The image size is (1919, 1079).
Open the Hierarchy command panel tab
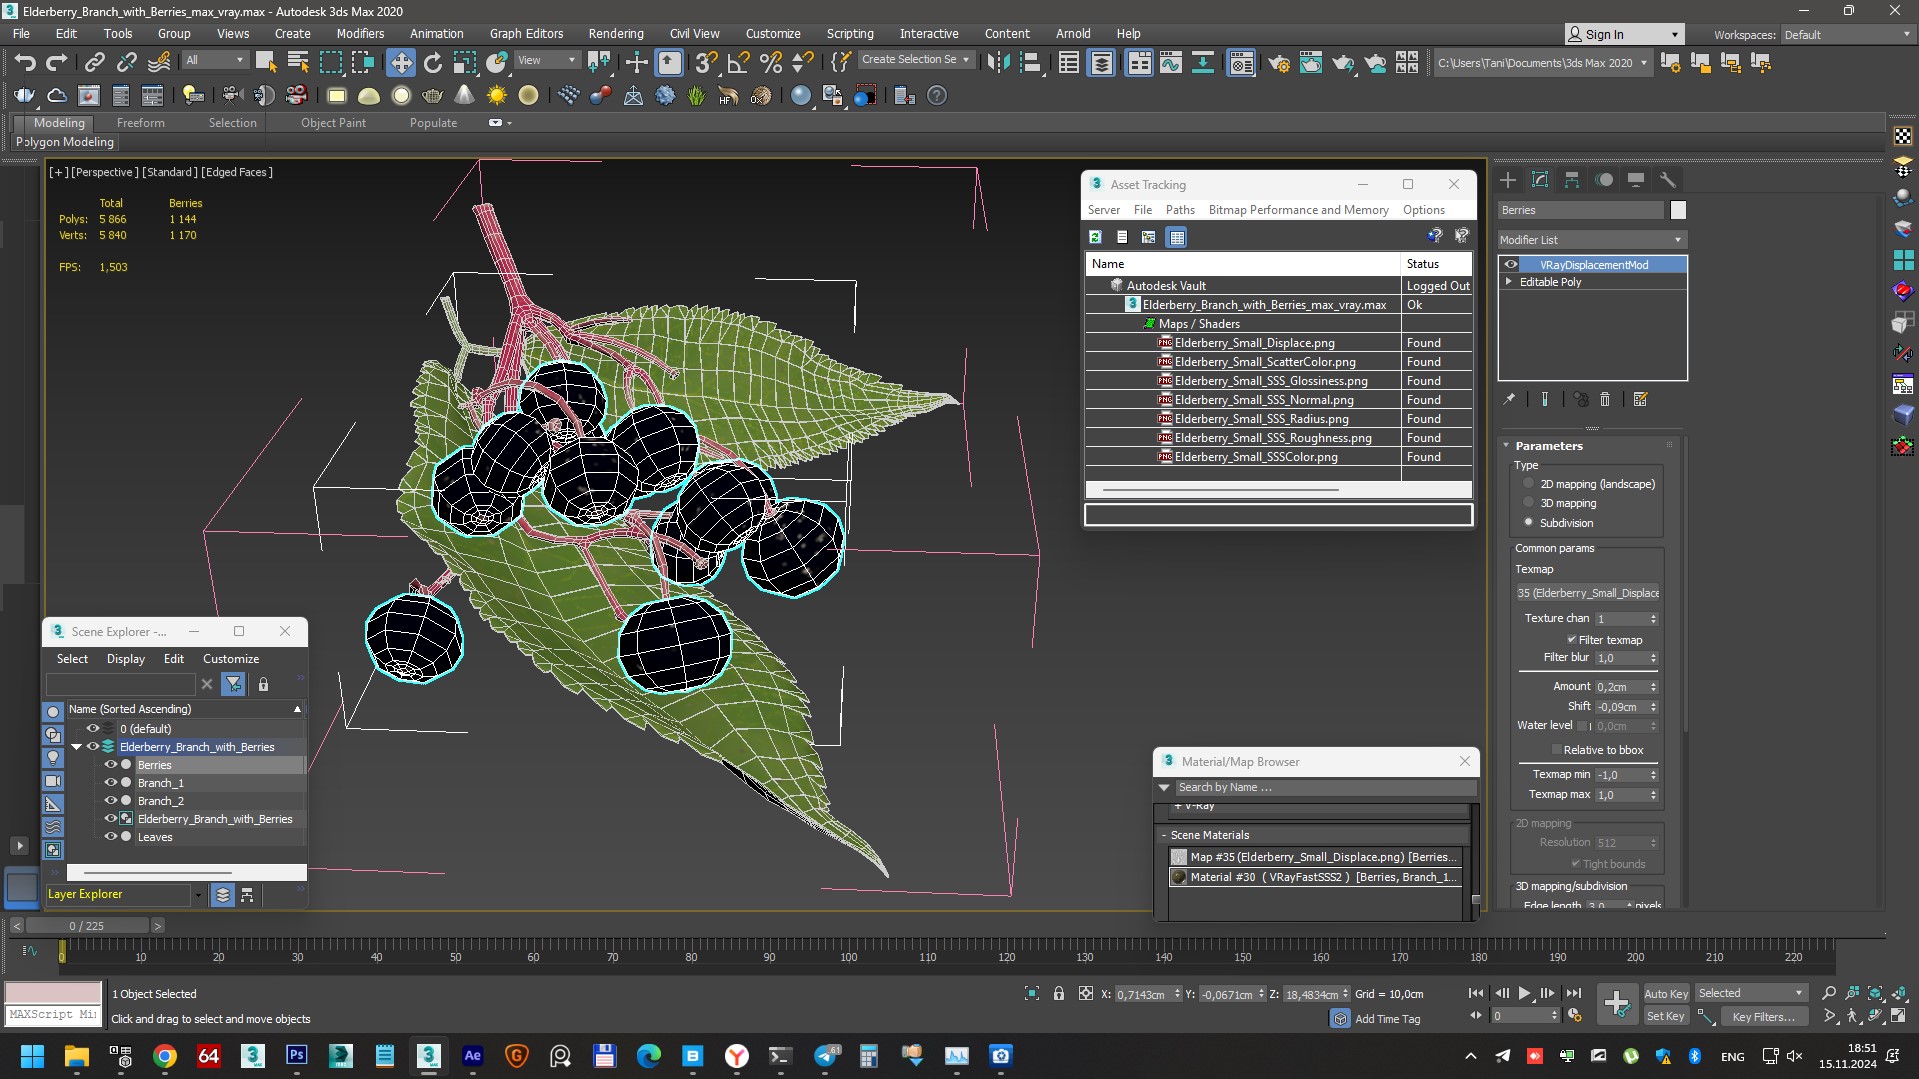coord(1572,180)
